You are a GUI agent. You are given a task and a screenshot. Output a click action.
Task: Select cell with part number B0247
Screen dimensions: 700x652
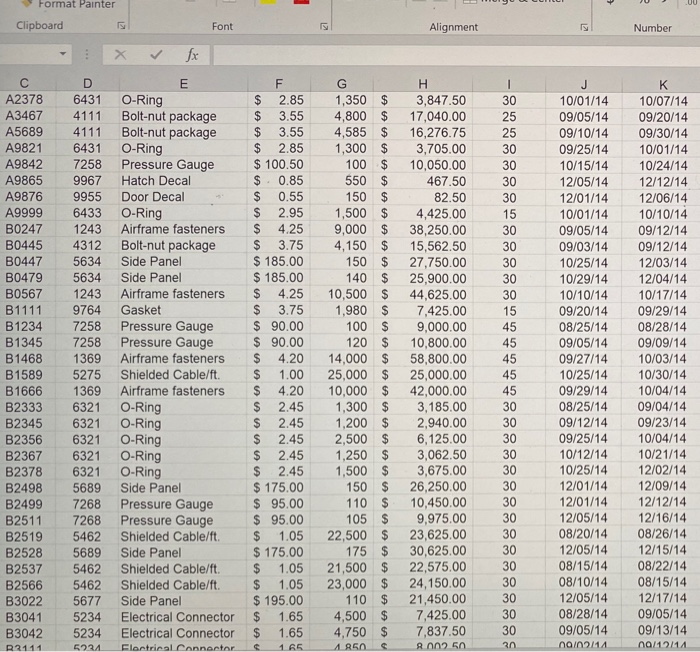pos(24,229)
